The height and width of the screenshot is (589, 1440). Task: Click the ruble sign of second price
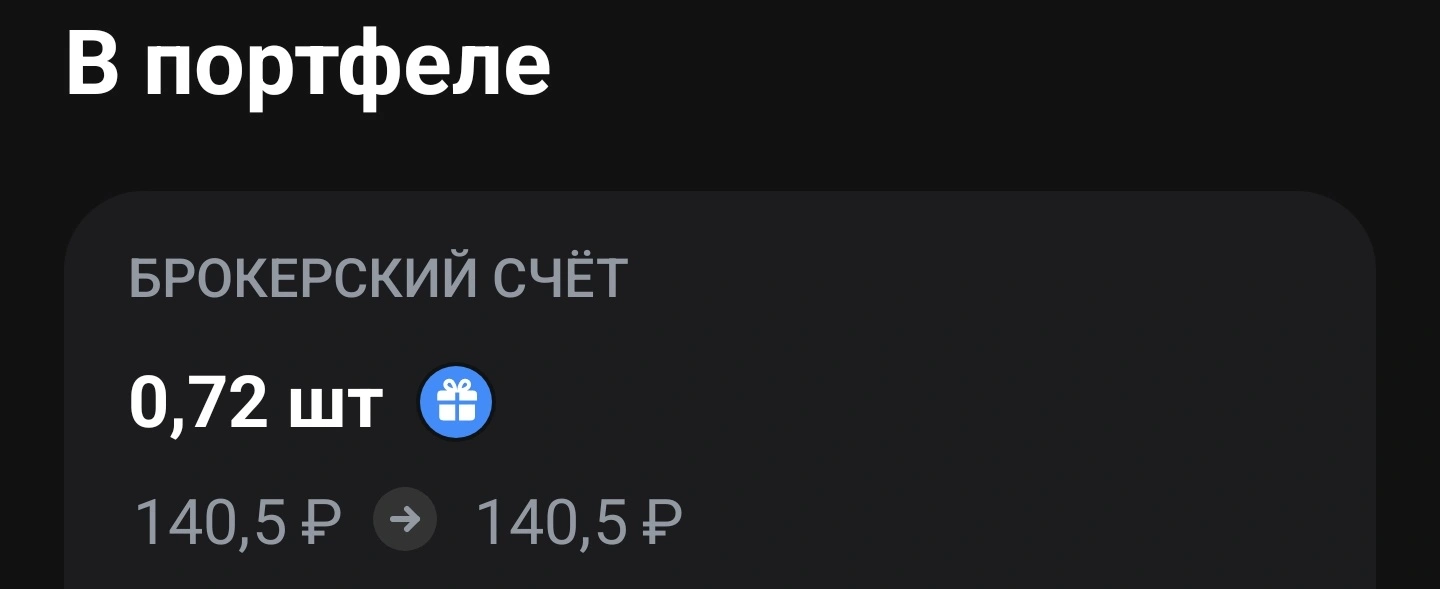(x=661, y=522)
